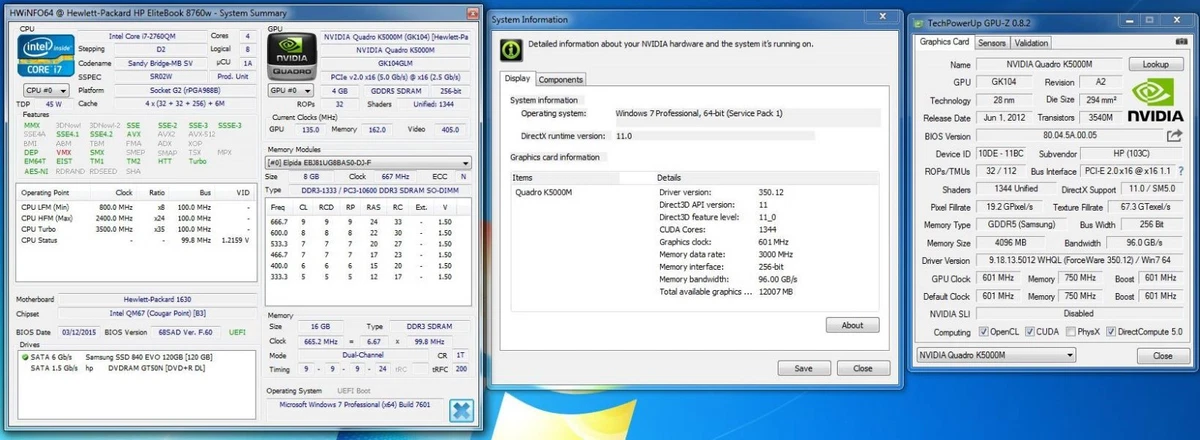1200x440 pixels.
Task: Click the 'Disabled' NVIDIA SLI value
Action: [x=1079, y=314]
